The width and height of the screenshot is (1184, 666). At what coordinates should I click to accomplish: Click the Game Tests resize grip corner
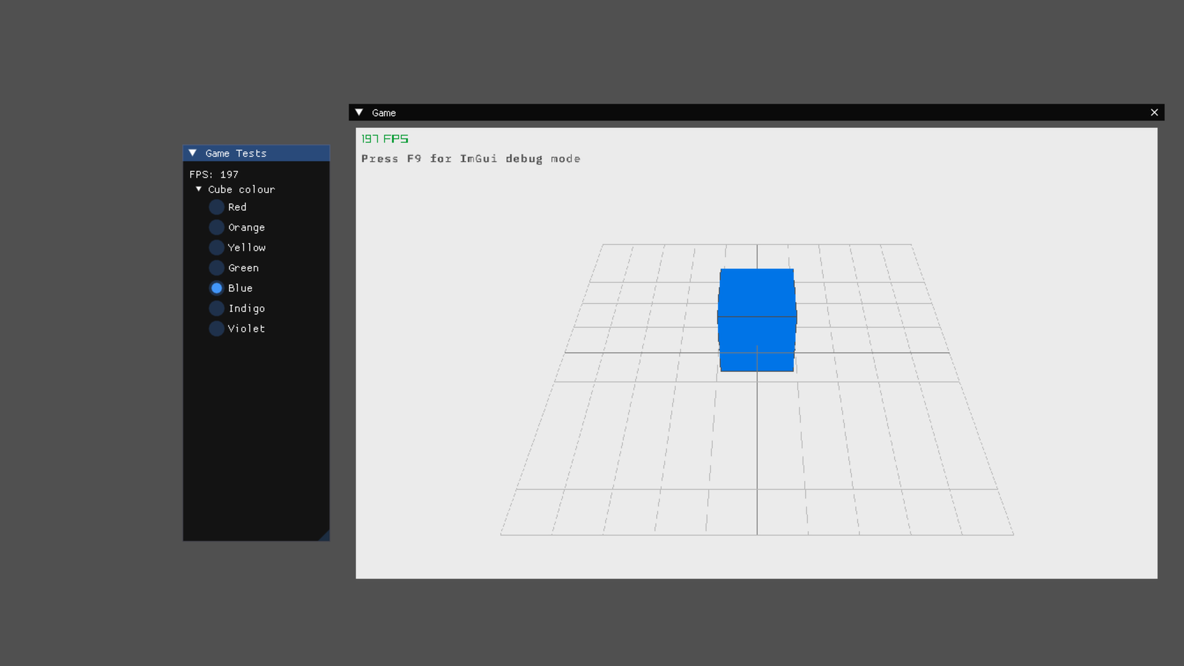tap(324, 536)
